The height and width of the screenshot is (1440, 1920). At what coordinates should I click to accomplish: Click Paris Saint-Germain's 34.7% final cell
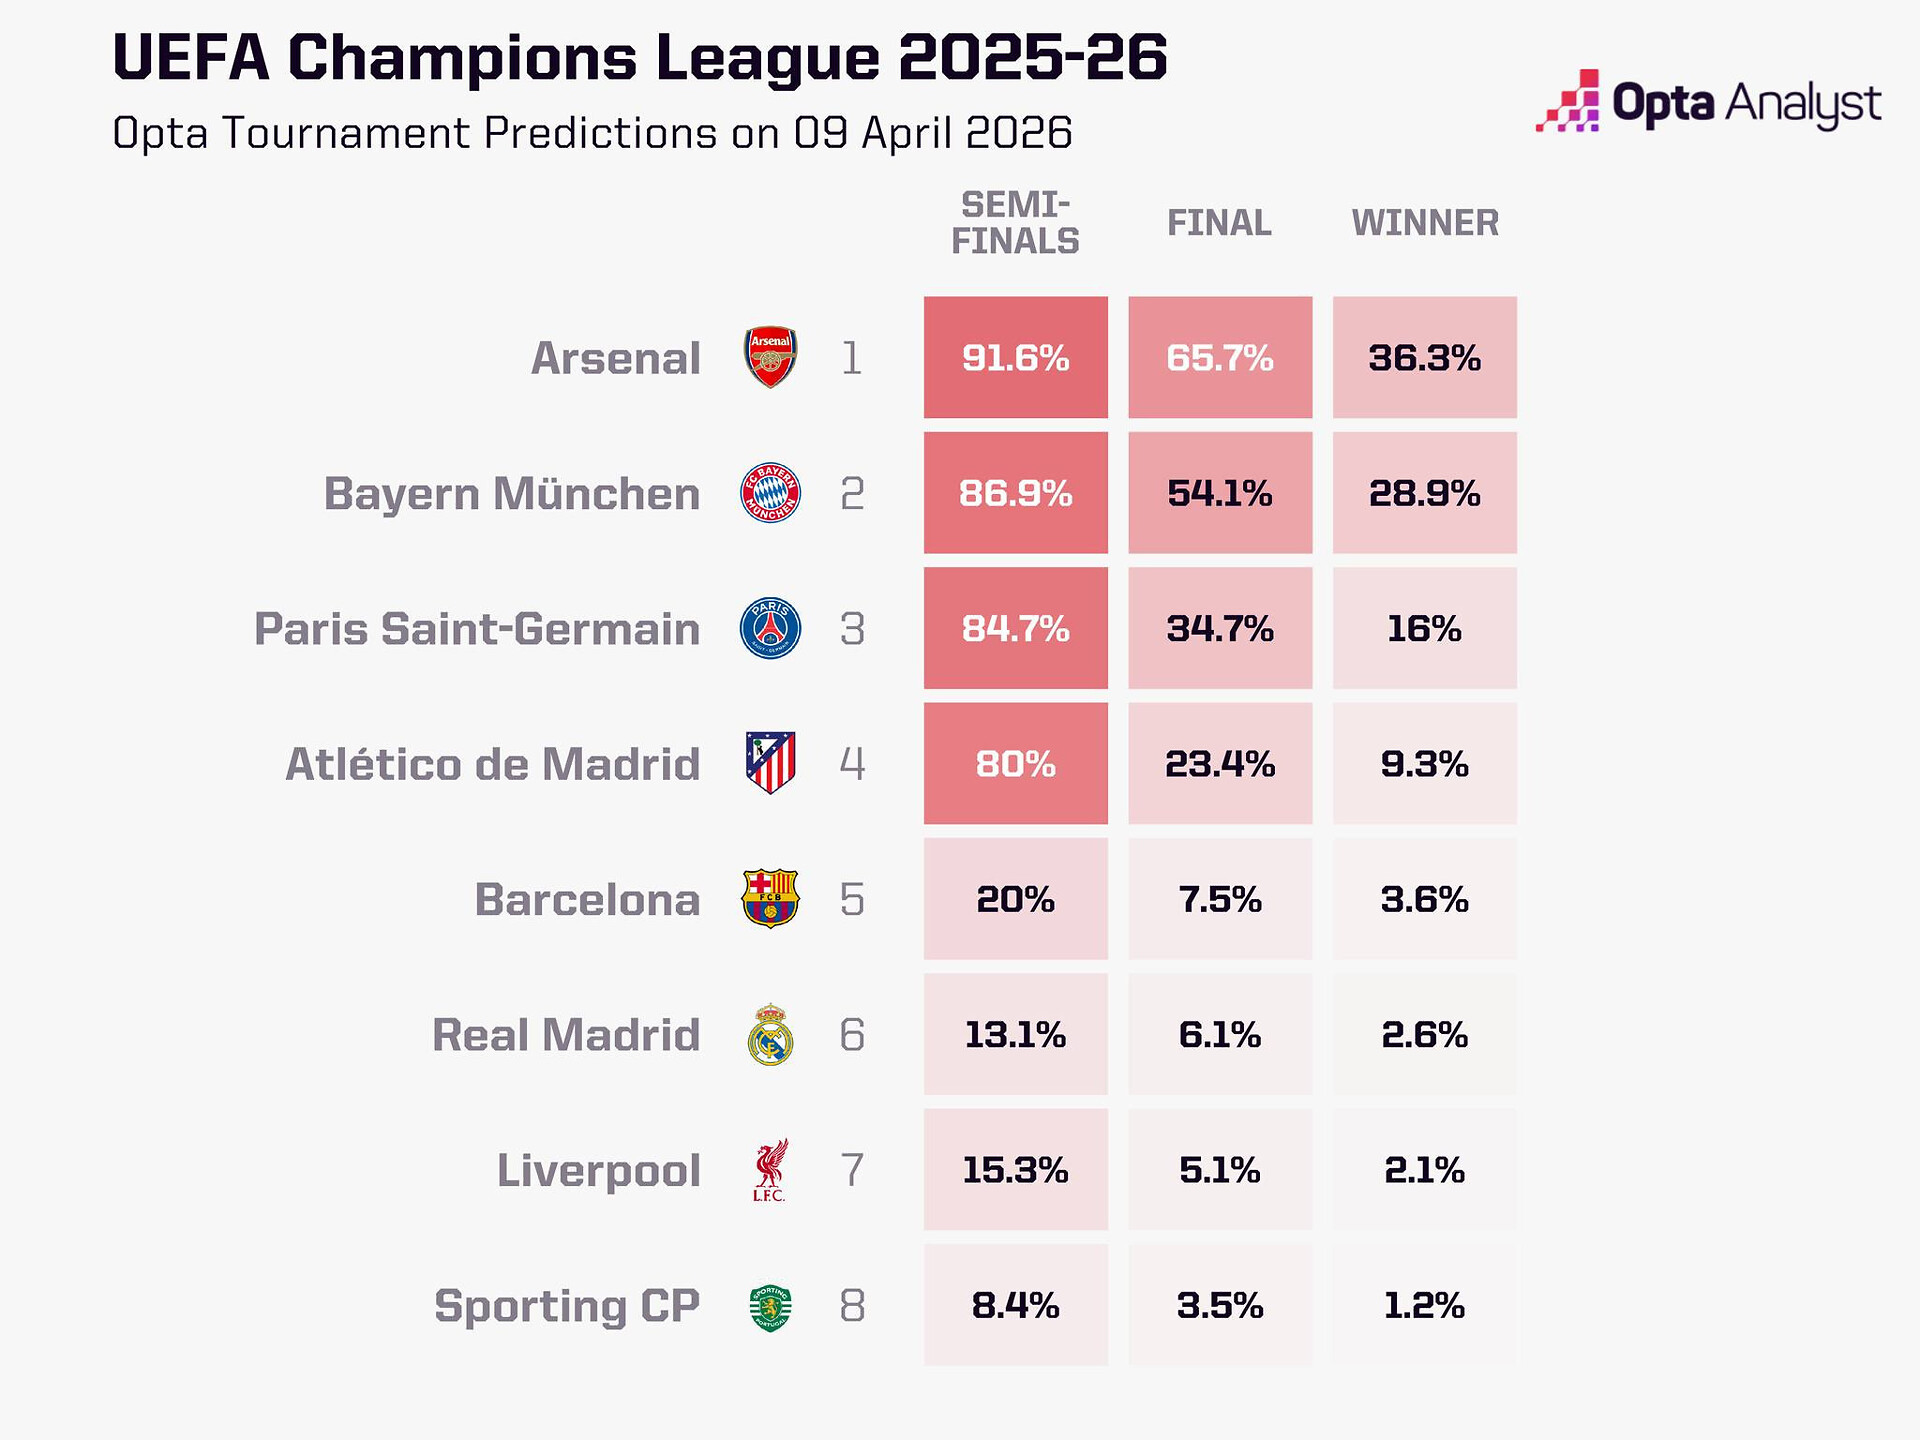pos(1219,628)
